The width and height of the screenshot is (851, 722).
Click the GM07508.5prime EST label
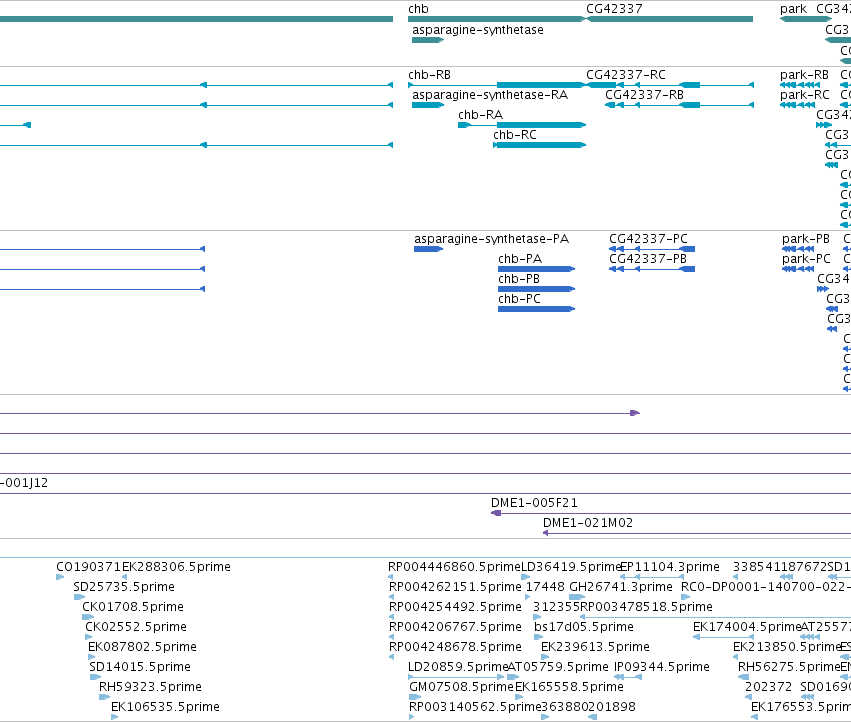(461, 687)
